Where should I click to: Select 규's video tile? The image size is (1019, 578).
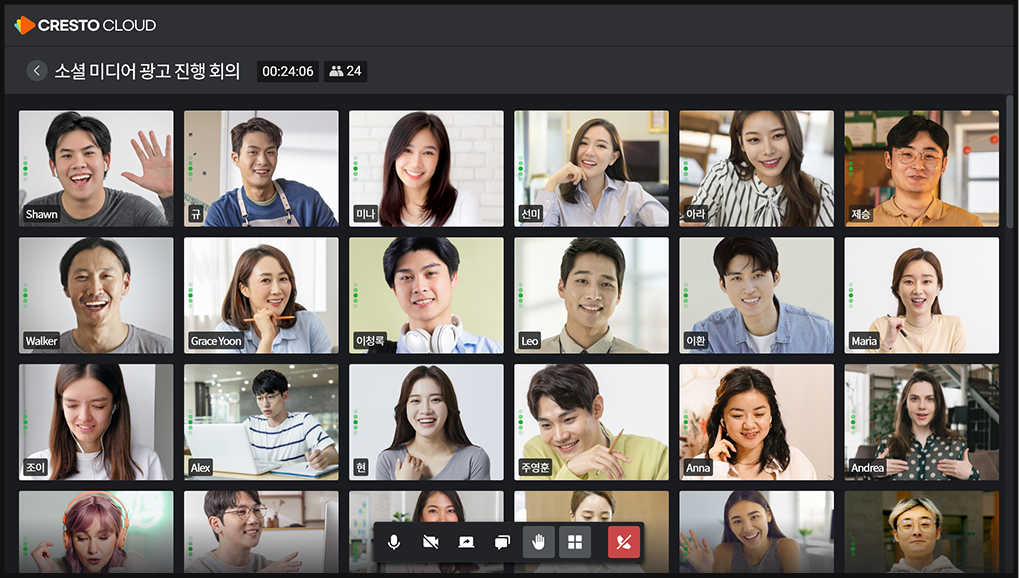click(261, 168)
